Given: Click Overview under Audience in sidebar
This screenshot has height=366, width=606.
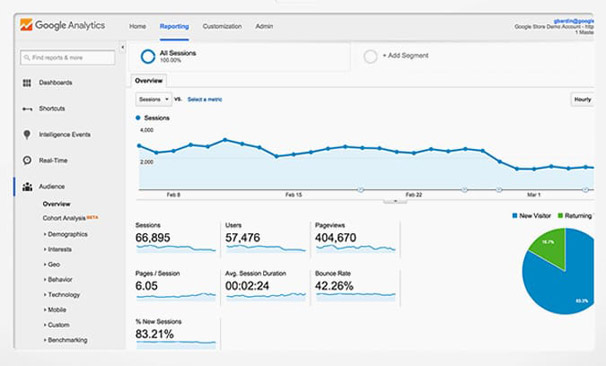Looking at the screenshot, I should (56, 204).
